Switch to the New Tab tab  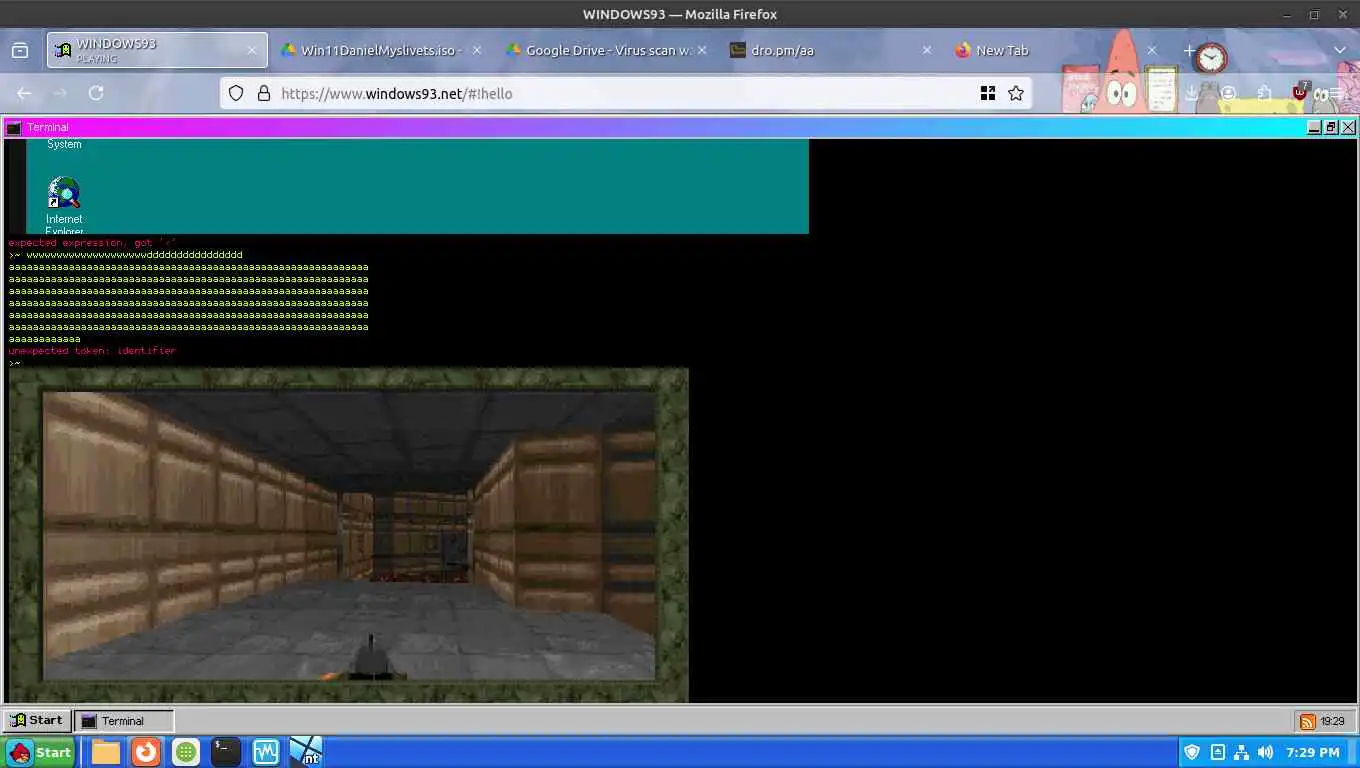(1055, 50)
